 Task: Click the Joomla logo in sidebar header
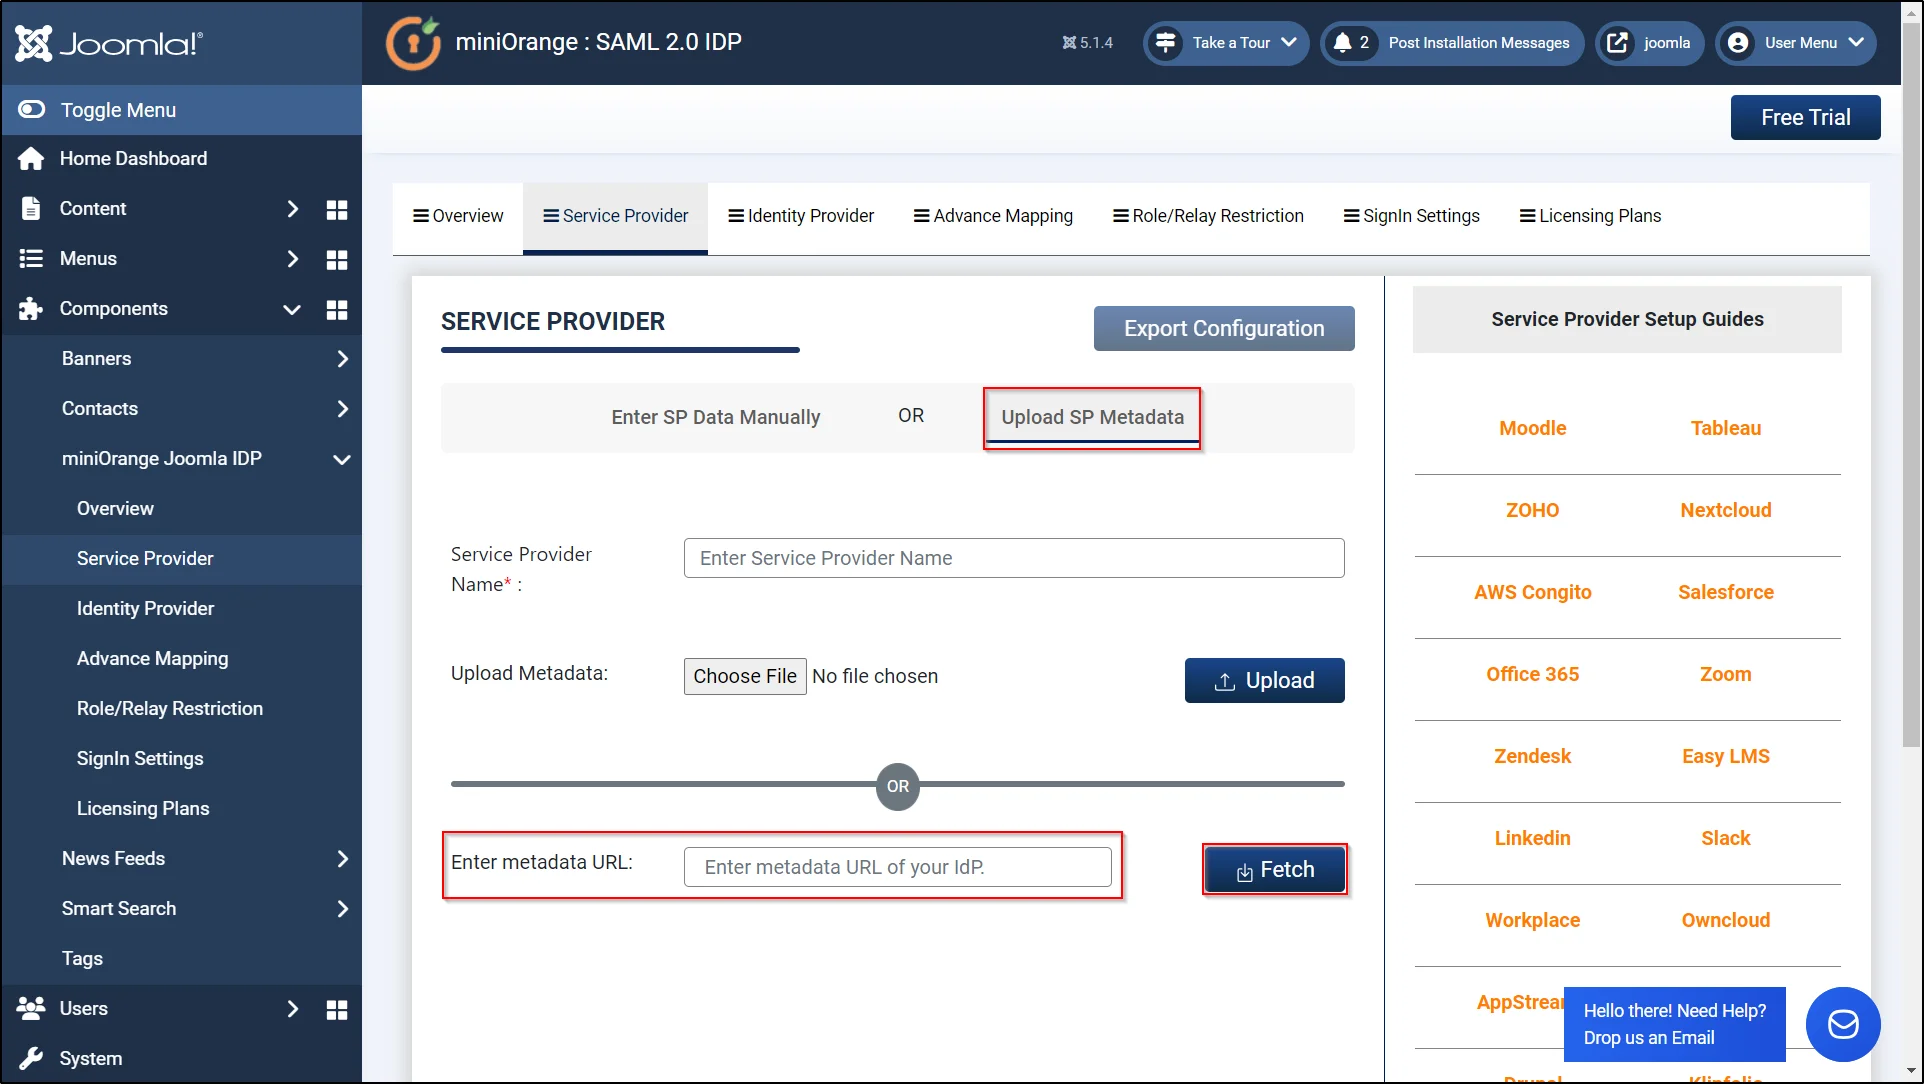[109, 43]
